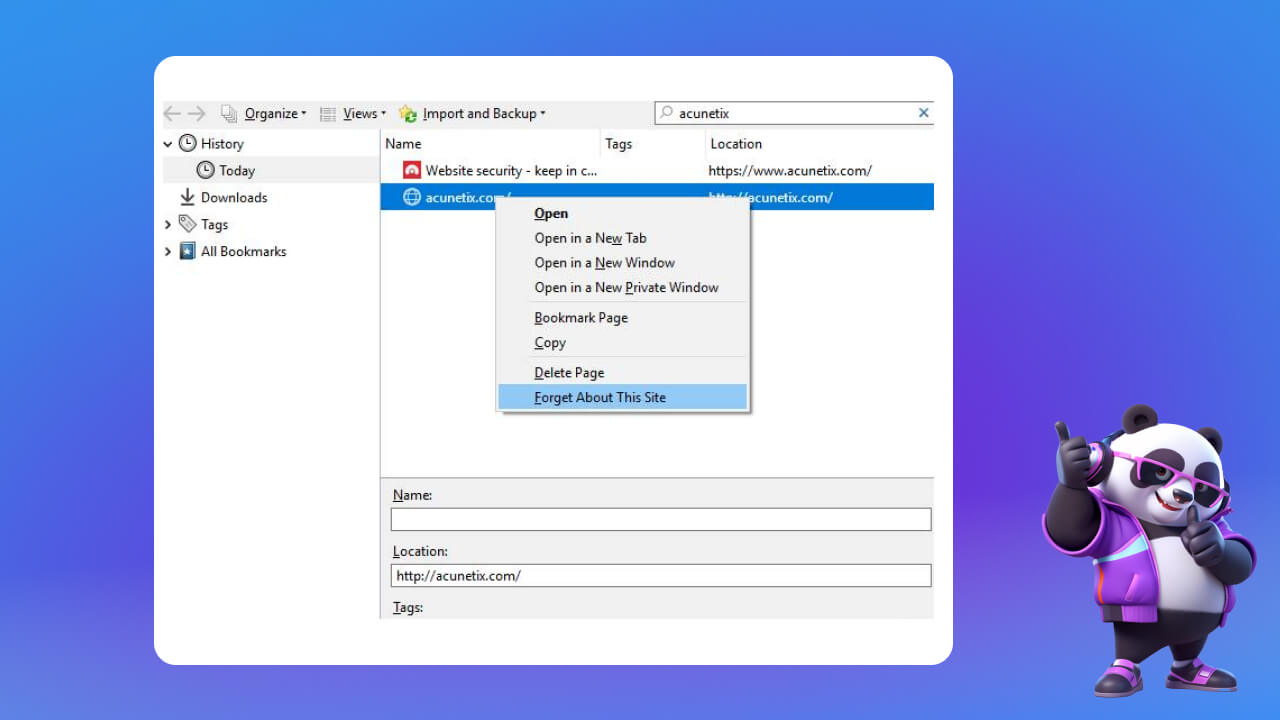Viewport: 1280px width, 720px height.
Task: Click the Views list icon
Action: pos(327,114)
